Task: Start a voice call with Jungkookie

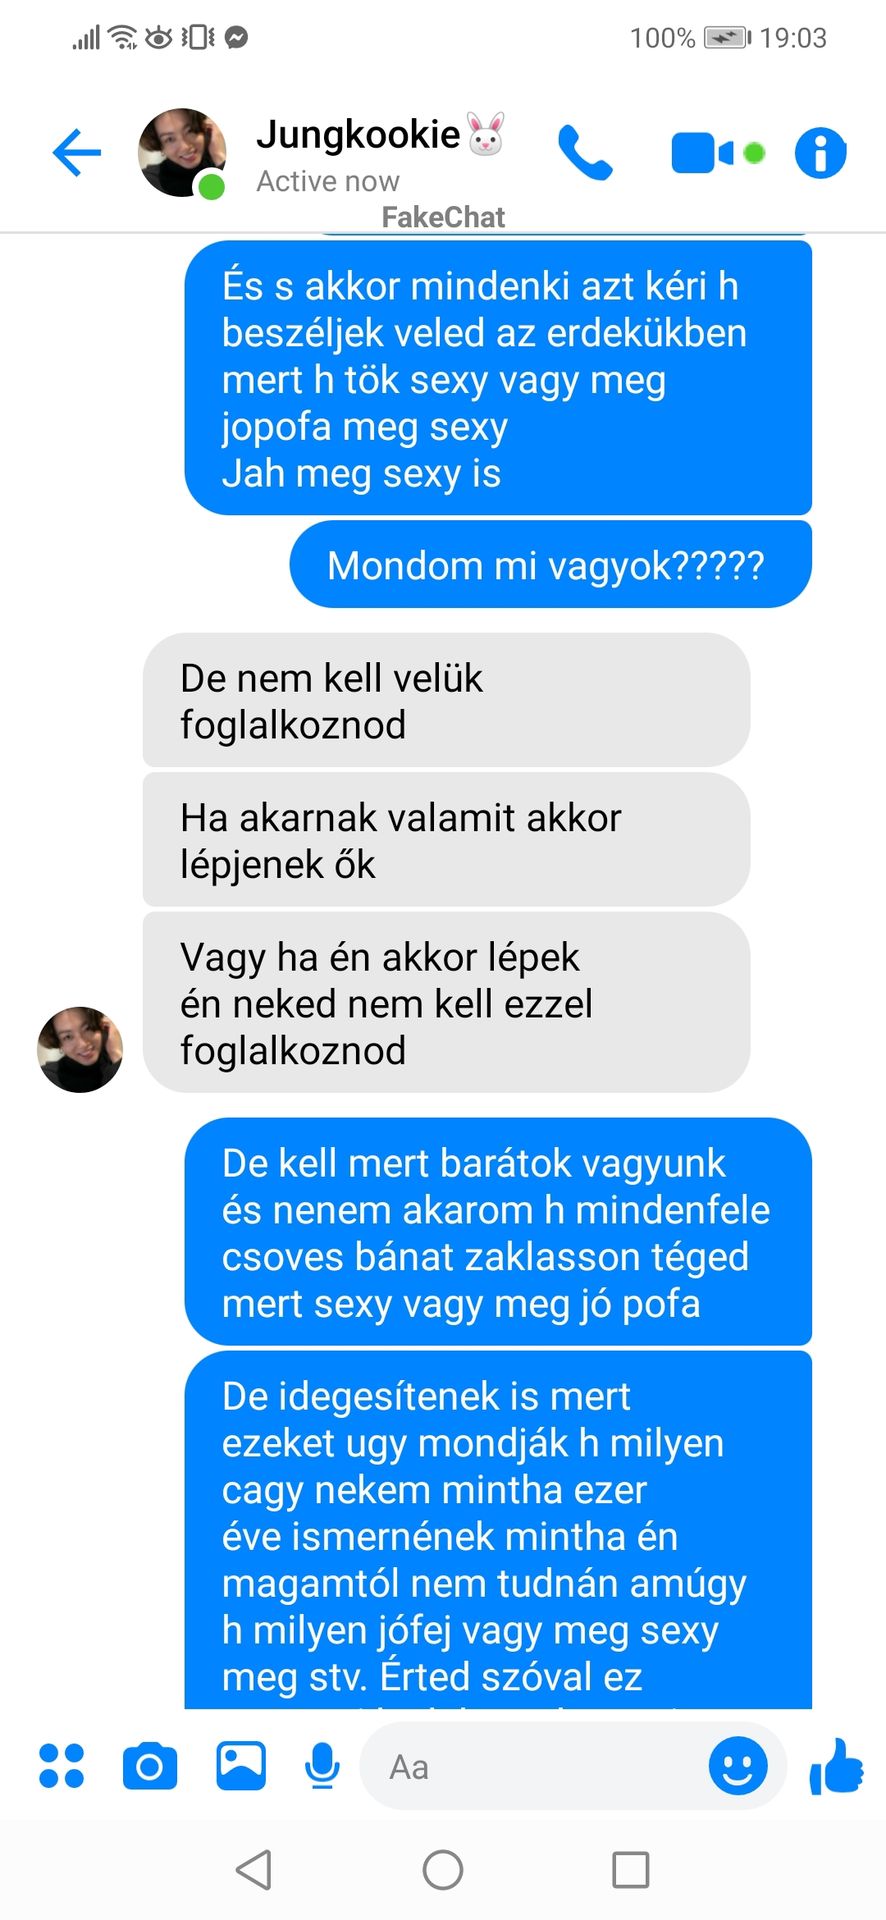Action: coord(585,153)
